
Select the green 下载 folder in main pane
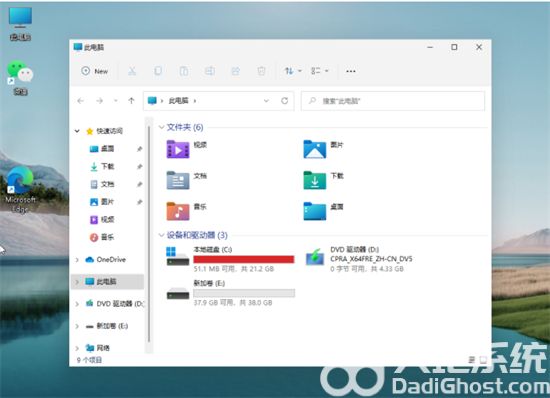pos(315,180)
